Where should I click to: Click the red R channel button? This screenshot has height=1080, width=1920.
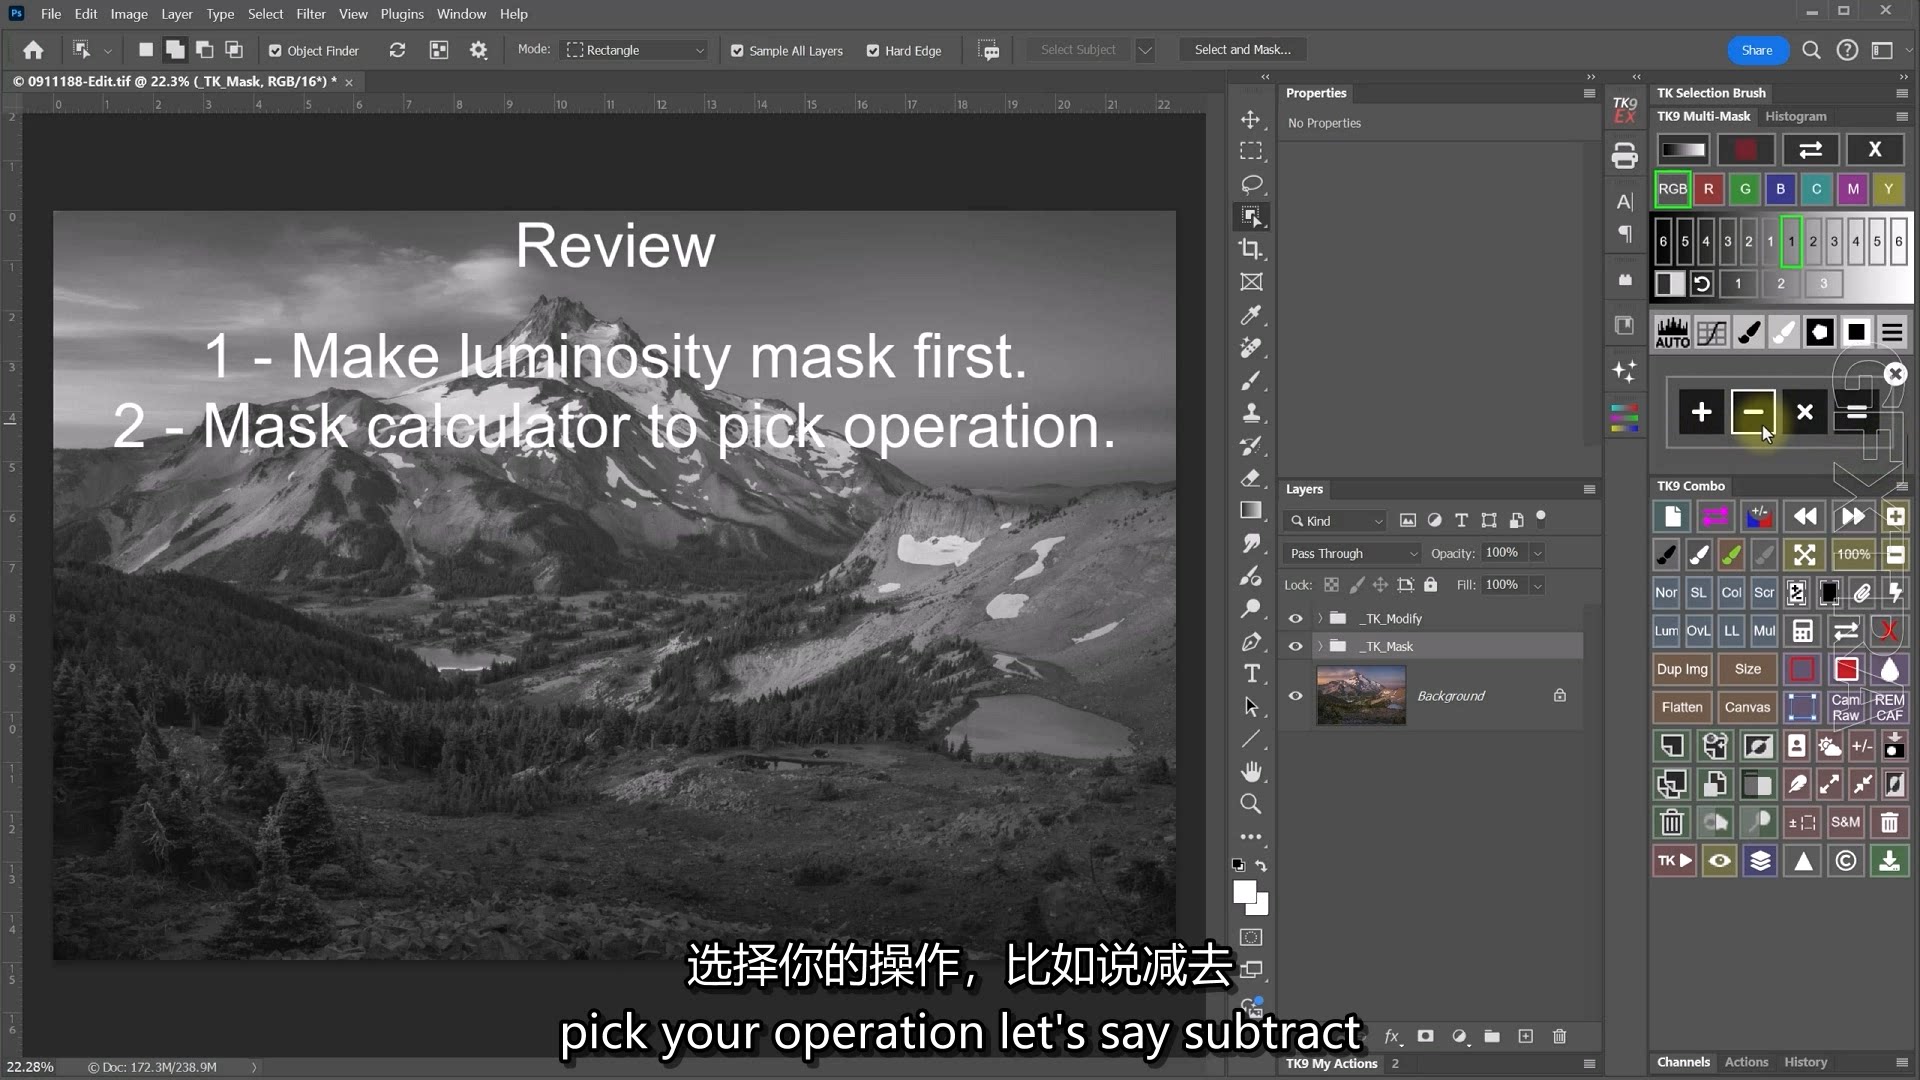tap(1708, 189)
